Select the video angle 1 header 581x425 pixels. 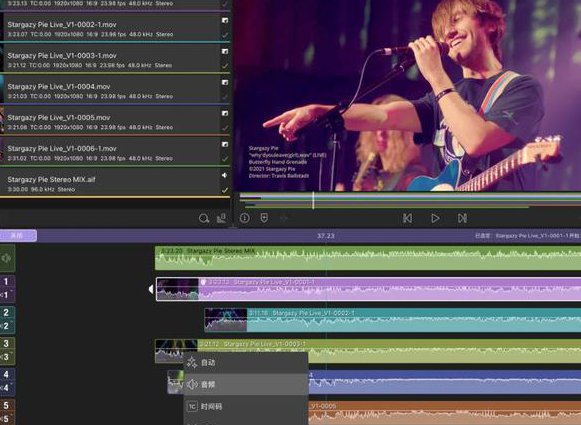pyautogui.click(x=7, y=282)
